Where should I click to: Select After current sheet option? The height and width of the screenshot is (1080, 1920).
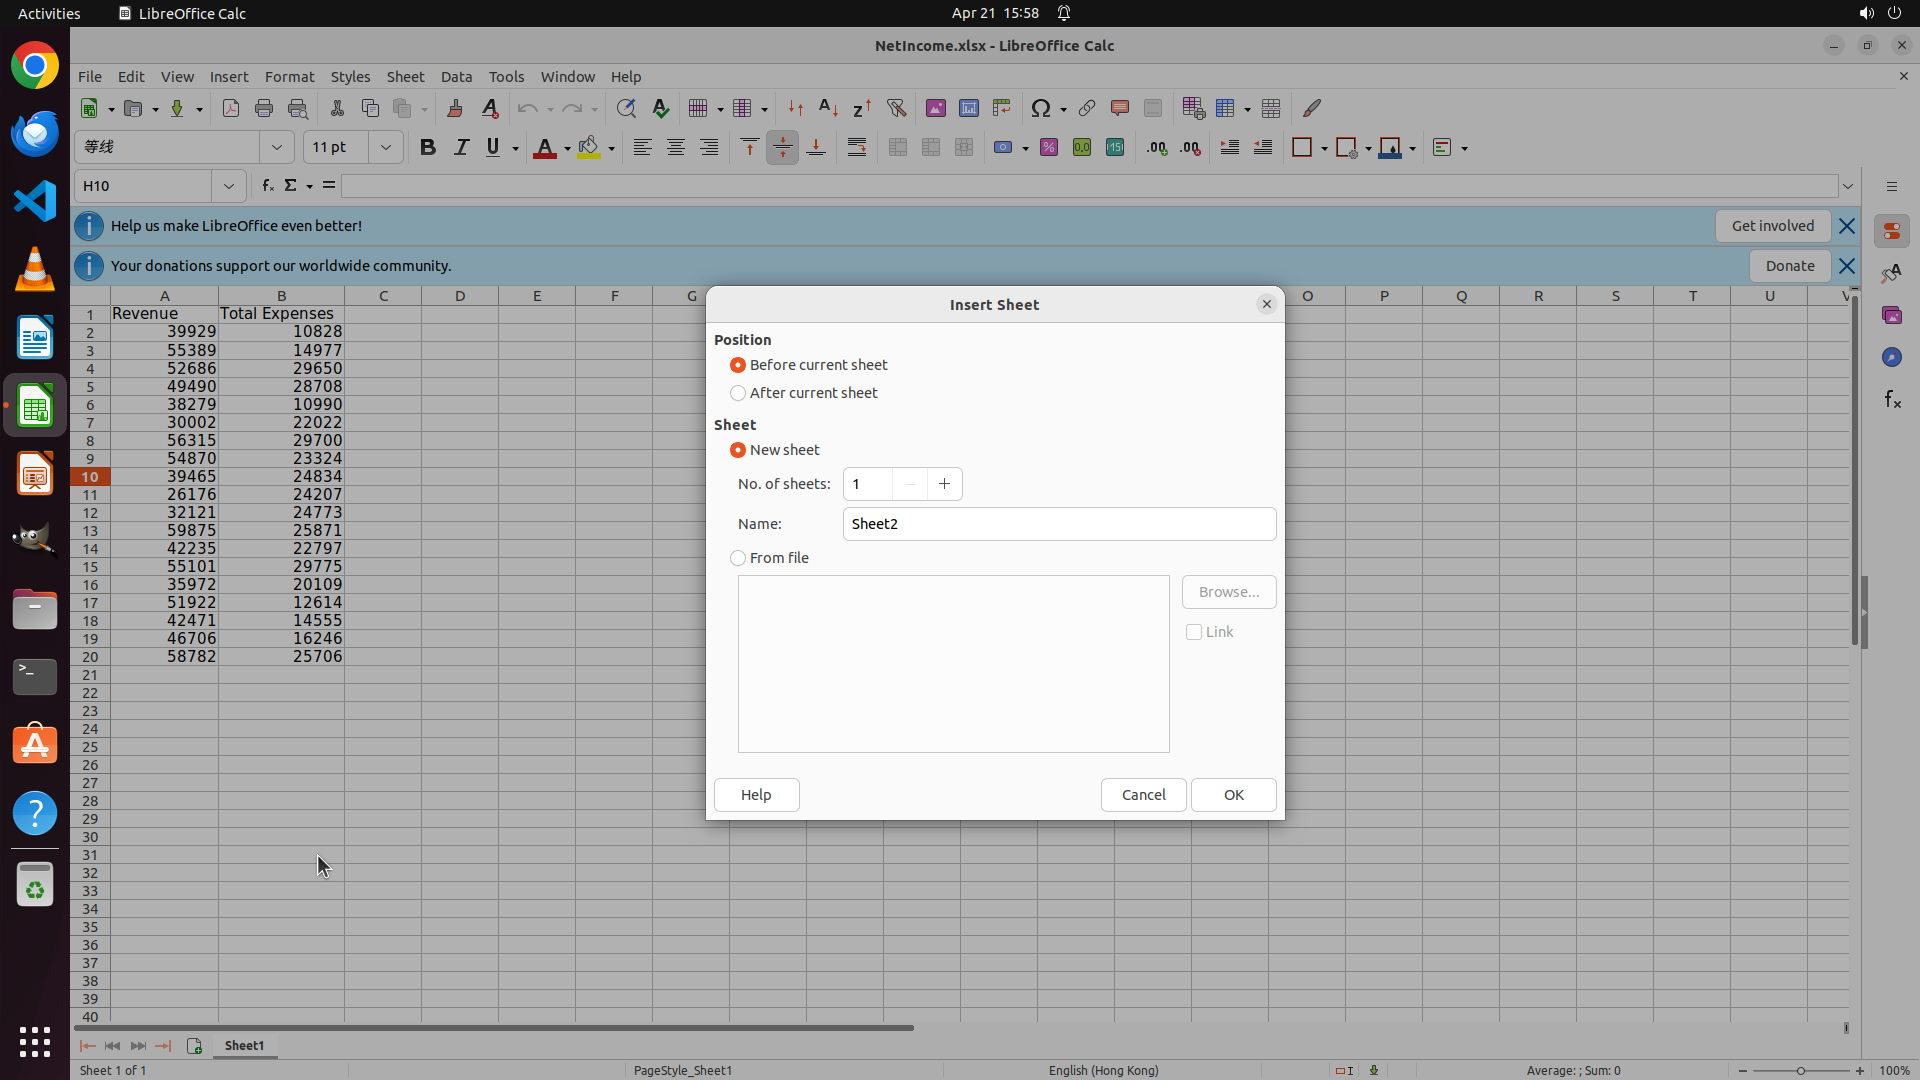(x=738, y=393)
